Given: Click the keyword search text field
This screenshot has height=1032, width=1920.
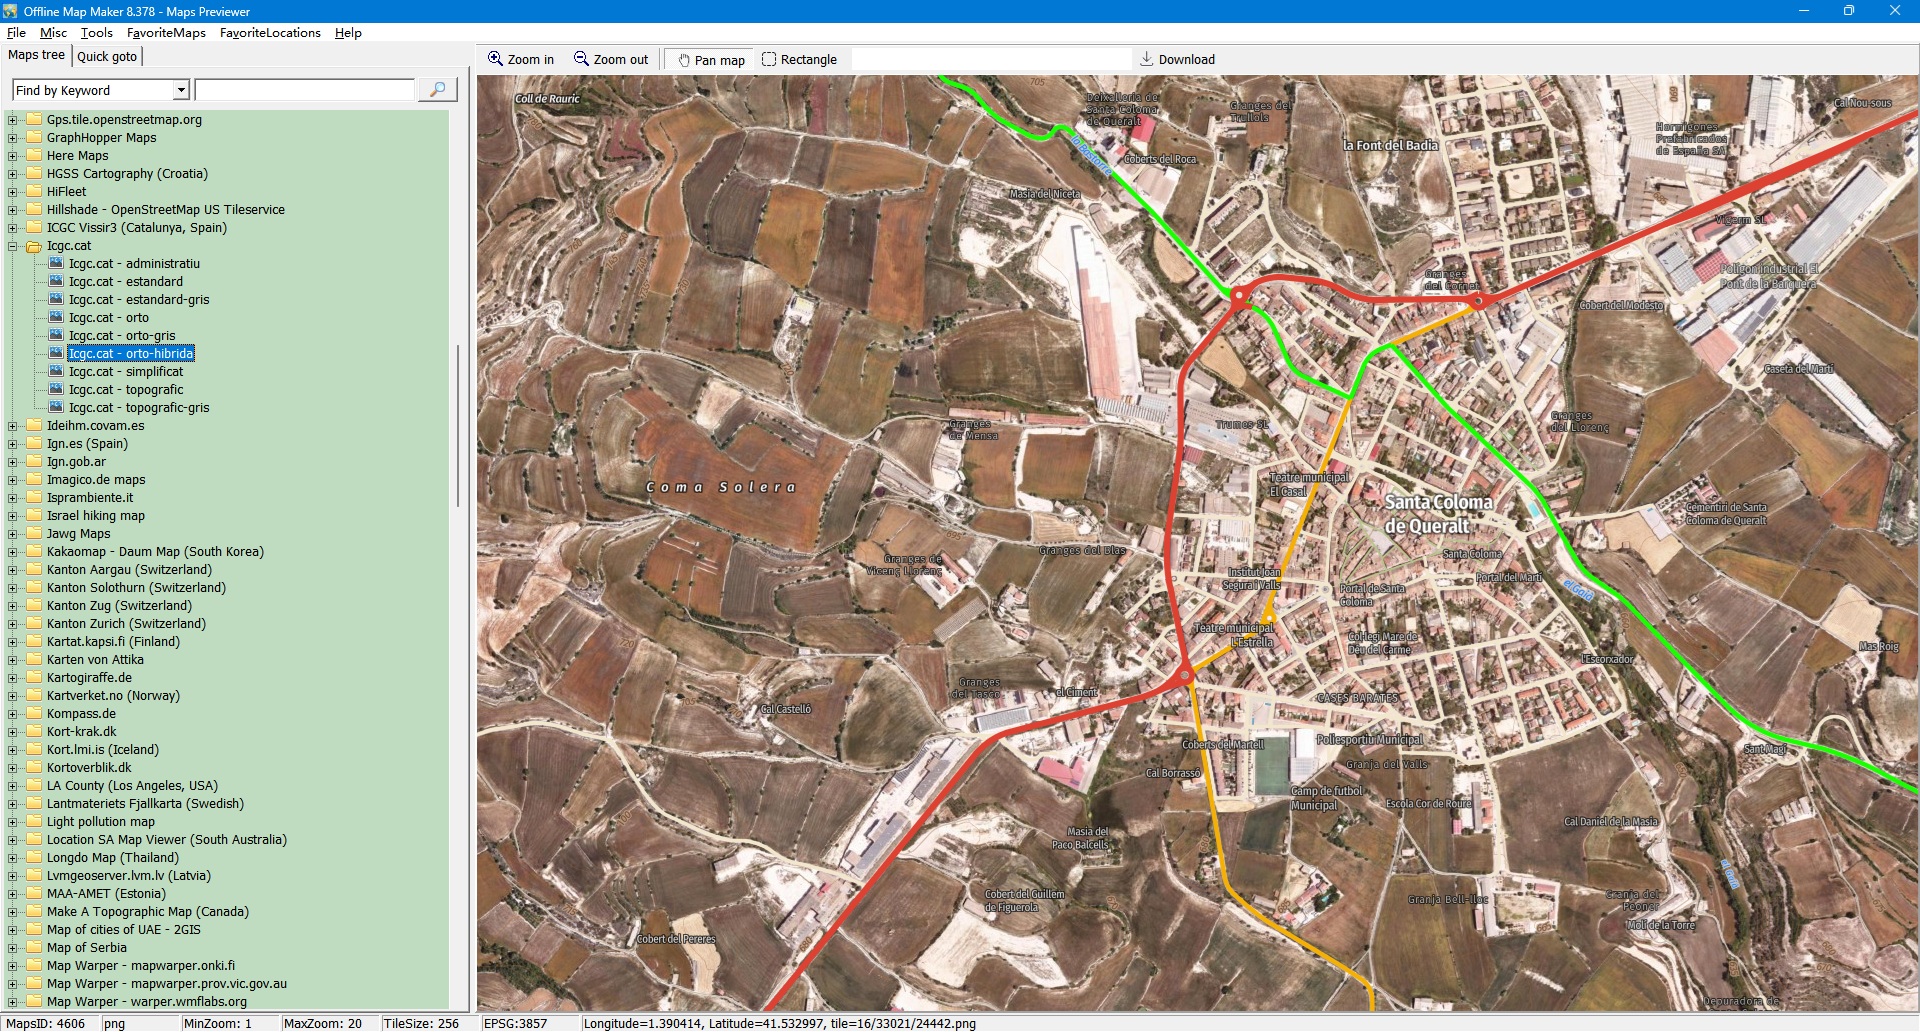Looking at the screenshot, I should [305, 90].
